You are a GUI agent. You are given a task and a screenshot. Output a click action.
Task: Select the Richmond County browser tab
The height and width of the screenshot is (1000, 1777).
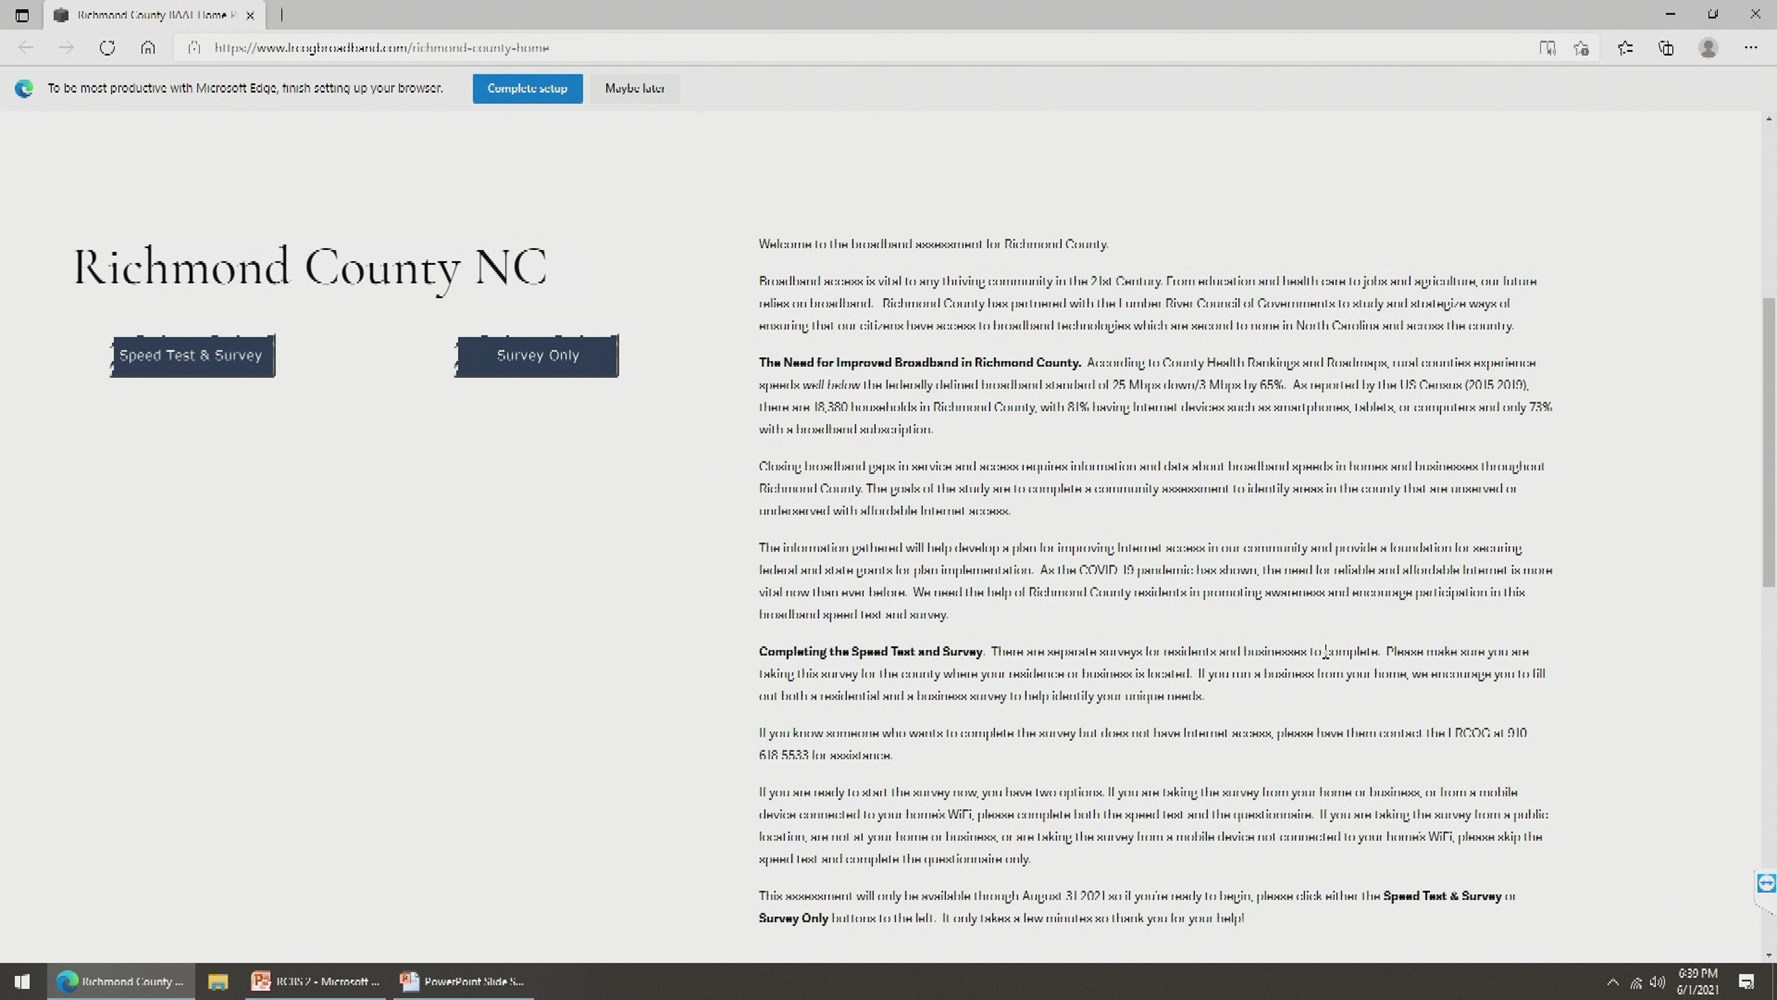155,15
